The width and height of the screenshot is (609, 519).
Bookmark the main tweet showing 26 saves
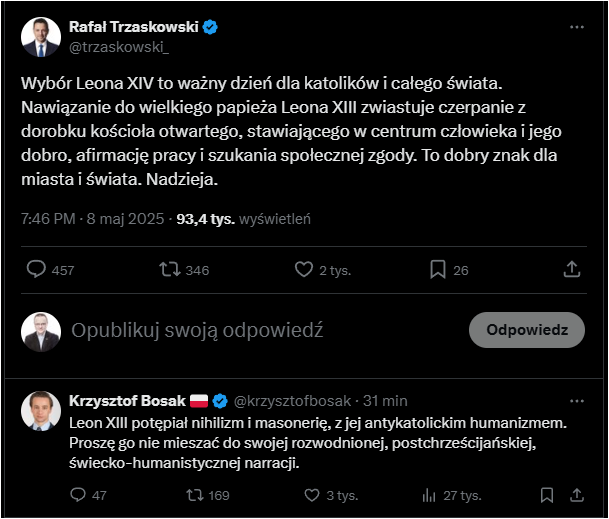pyautogui.click(x=438, y=269)
